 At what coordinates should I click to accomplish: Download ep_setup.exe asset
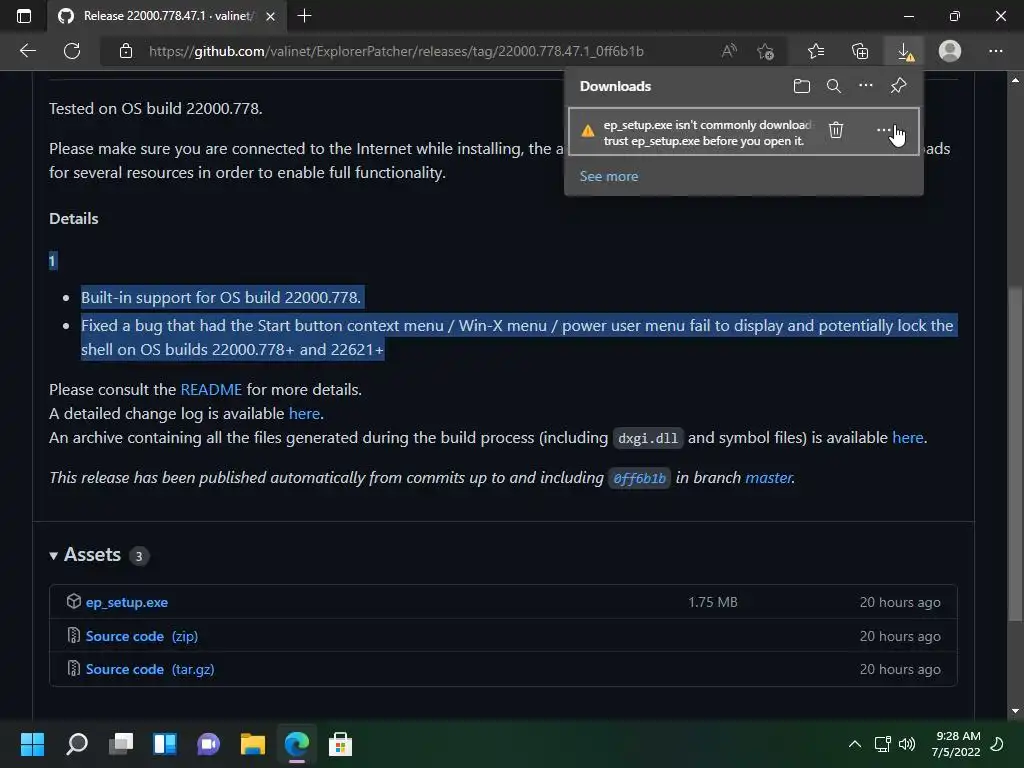click(x=127, y=602)
